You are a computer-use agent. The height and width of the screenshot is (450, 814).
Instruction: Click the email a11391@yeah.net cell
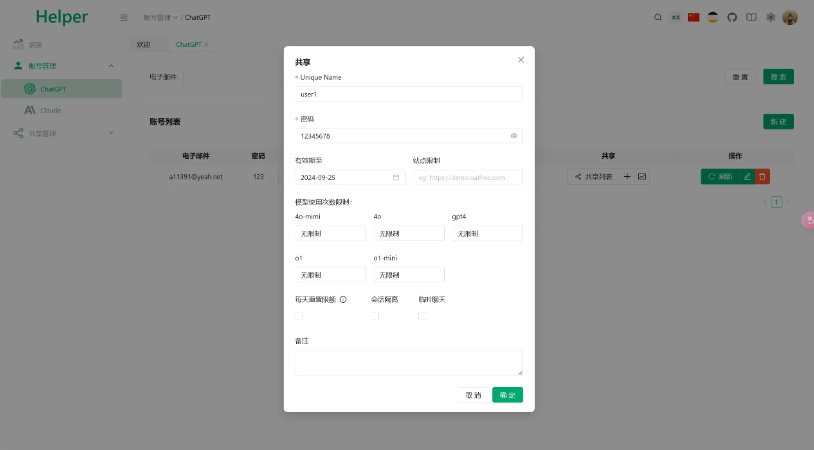click(195, 176)
